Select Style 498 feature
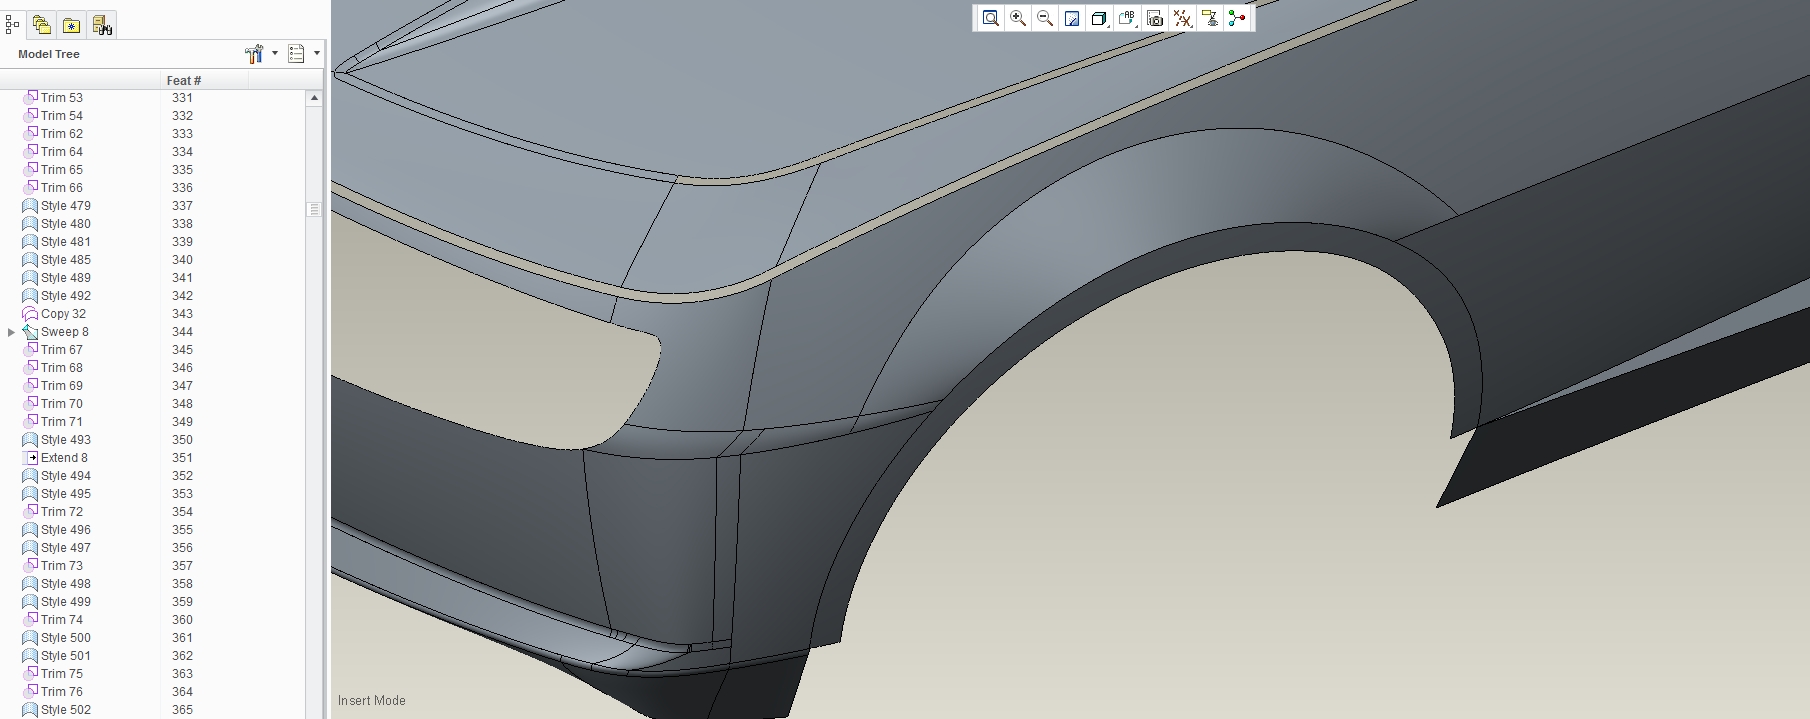The width and height of the screenshot is (1810, 719). coord(66,584)
